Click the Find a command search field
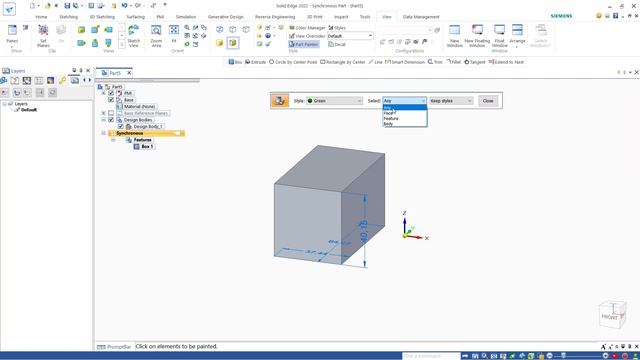This screenshot has height=360, width=640. pos(431,356)
